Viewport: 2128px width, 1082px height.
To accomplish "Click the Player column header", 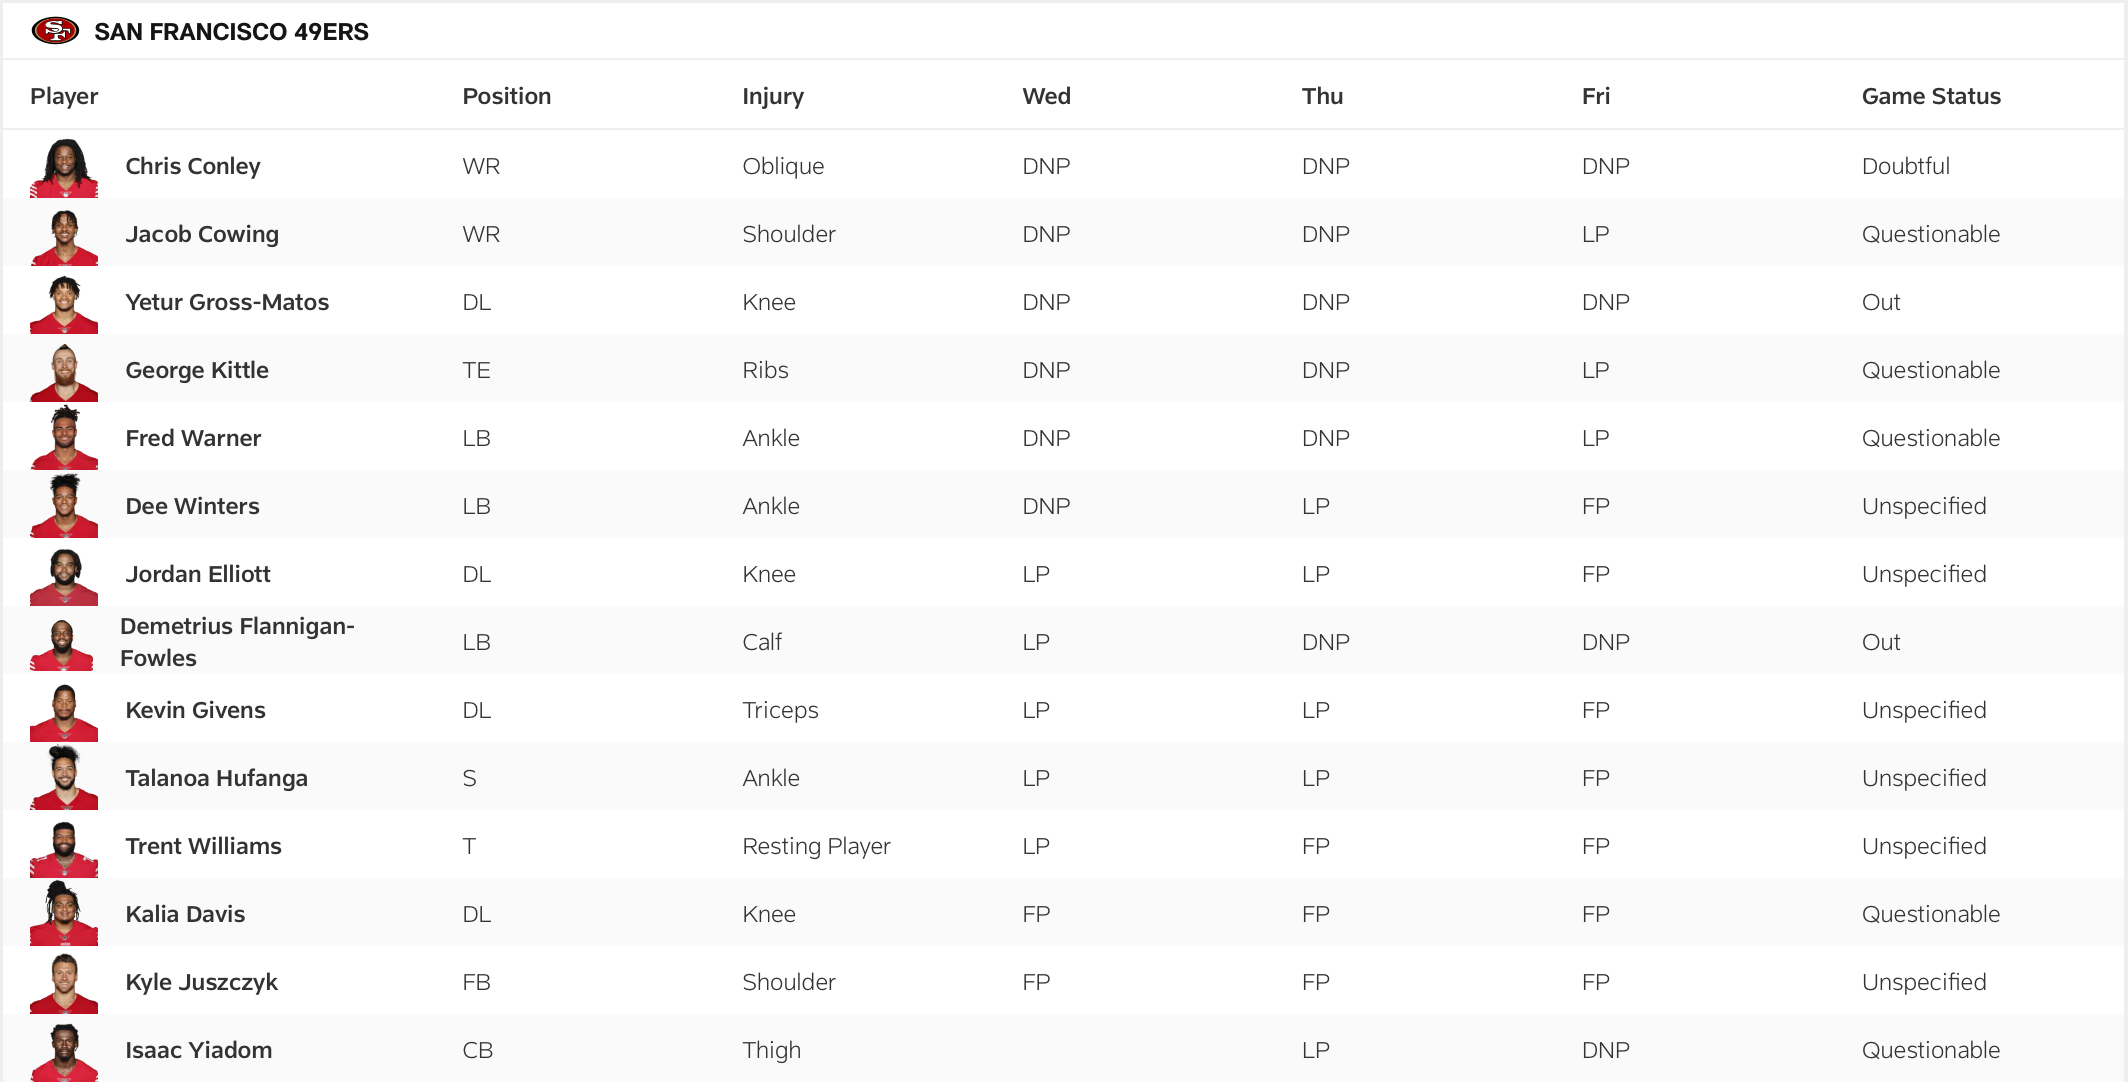I will [64, 96].
